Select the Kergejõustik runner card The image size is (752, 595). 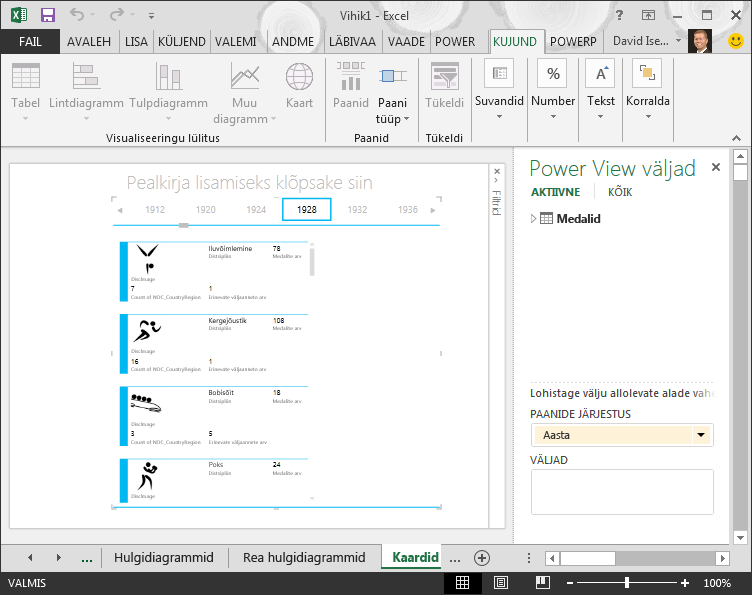tap(214, 344)
